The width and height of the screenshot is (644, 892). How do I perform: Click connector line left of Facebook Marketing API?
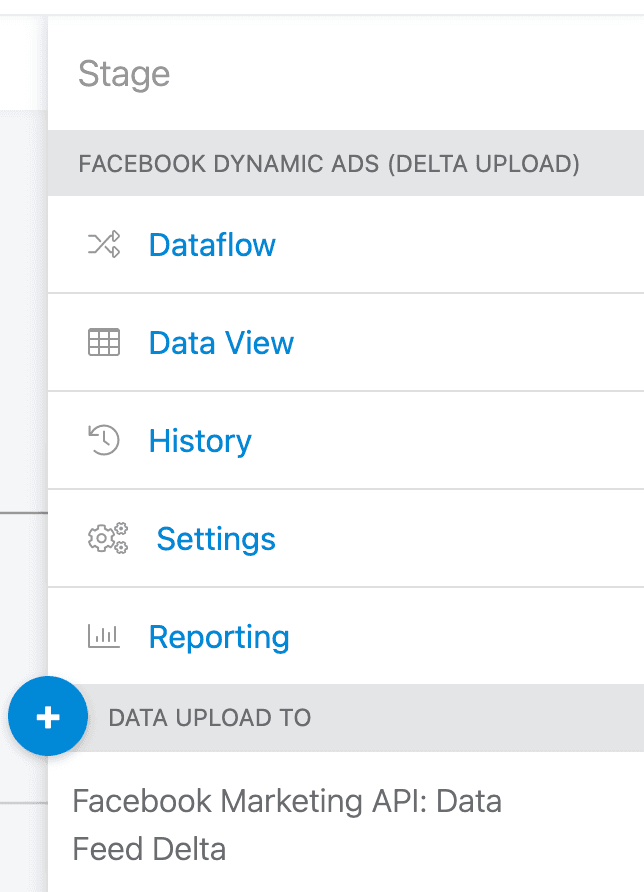point(22,802)
